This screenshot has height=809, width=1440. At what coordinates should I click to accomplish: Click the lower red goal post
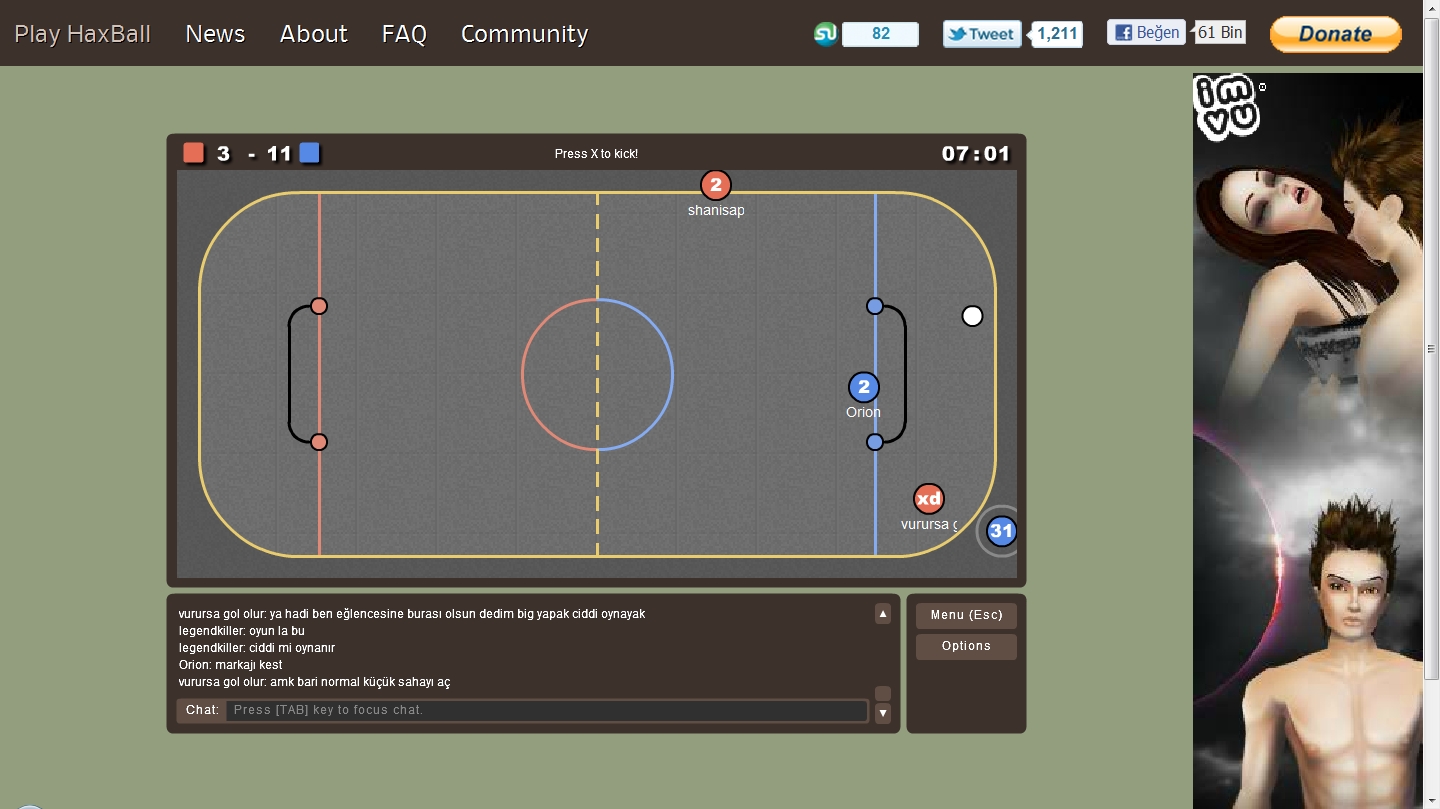coord(319,442)
